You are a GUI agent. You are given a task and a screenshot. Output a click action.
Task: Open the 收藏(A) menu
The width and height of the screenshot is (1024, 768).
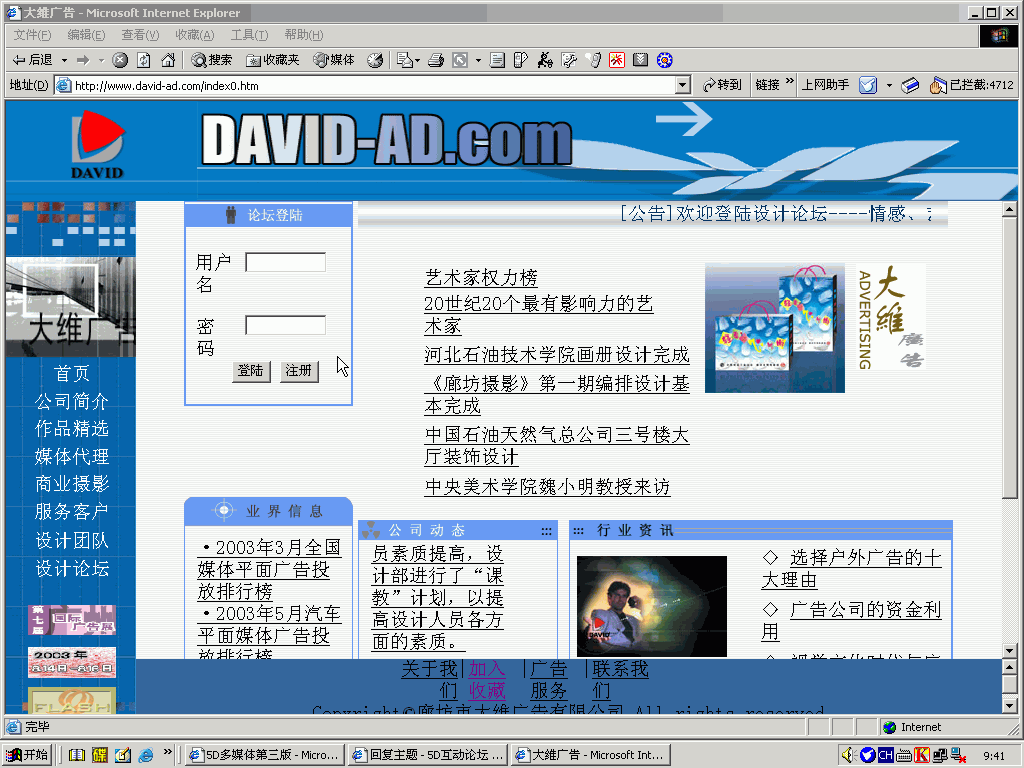[x=195, y=35]
